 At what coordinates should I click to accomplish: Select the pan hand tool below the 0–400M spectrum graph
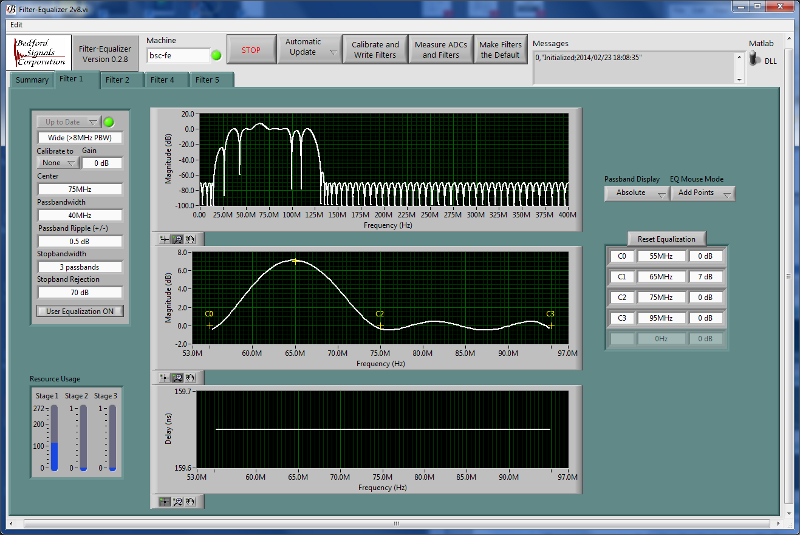(x=190, y=239)
